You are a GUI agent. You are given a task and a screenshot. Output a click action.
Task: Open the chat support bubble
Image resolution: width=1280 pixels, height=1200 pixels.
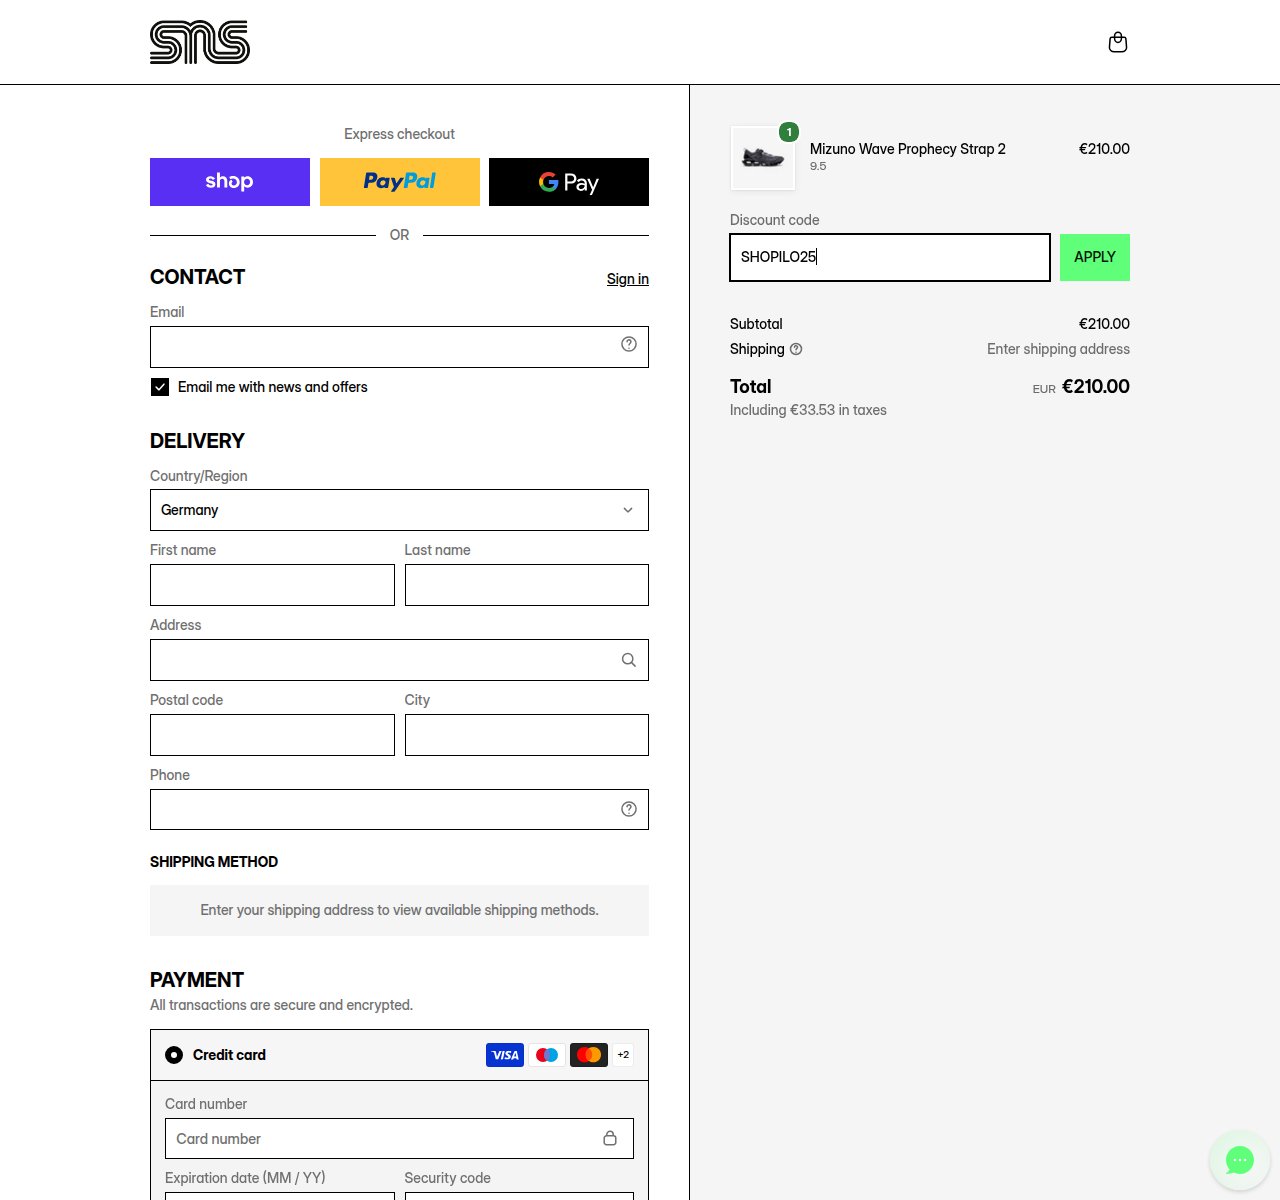1240,1160
